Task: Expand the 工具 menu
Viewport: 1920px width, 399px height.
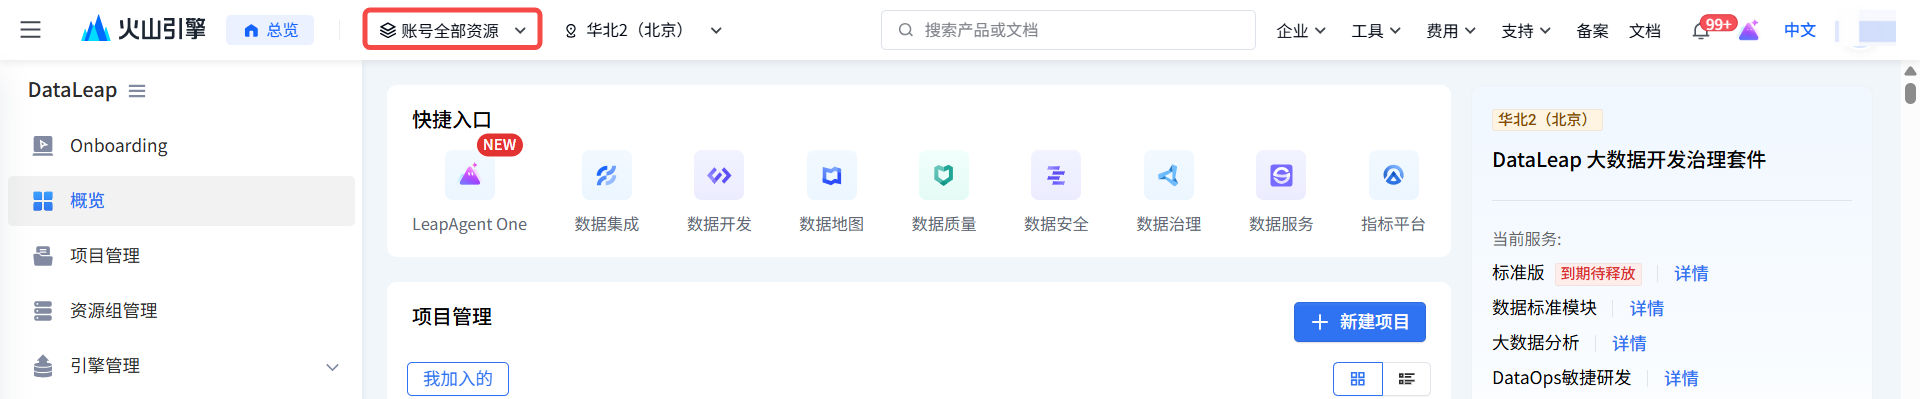Action: [1376, 31]
